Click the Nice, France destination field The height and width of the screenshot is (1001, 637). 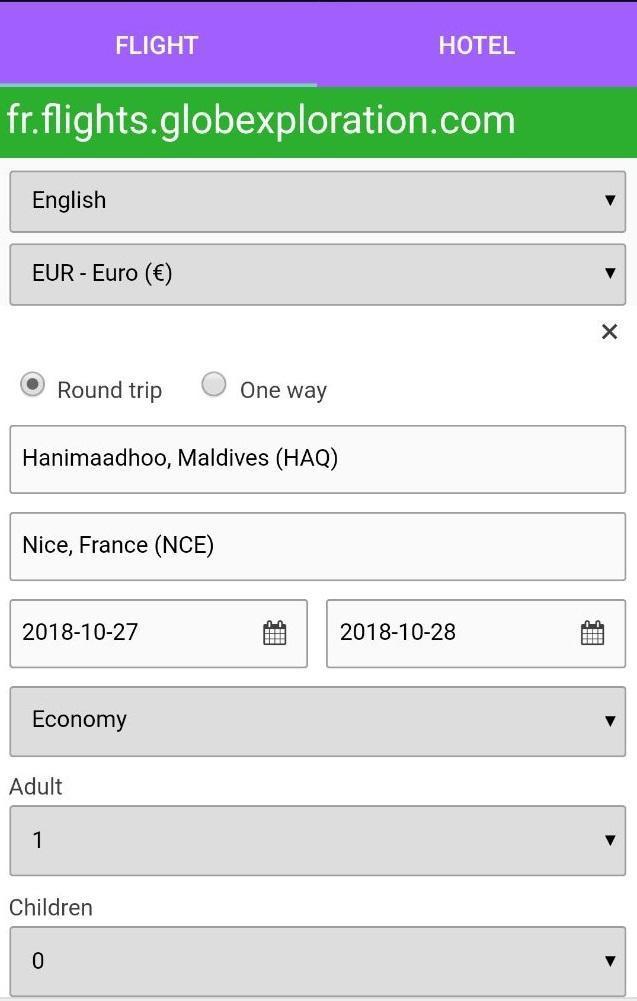(317, 546)
